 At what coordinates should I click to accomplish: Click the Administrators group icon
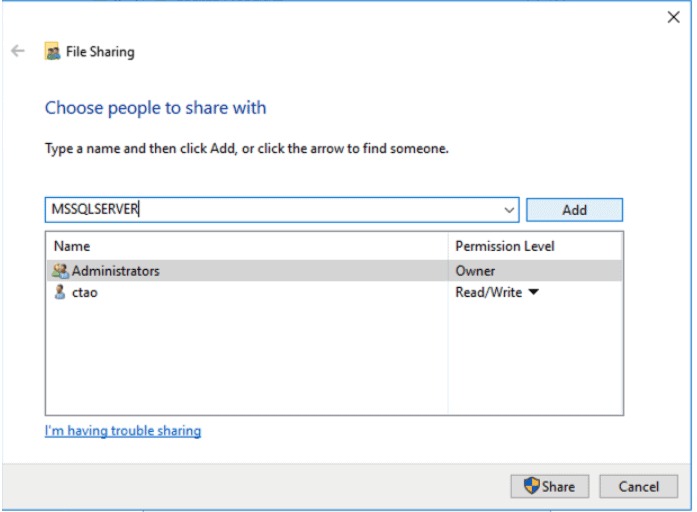click(60, 271)
